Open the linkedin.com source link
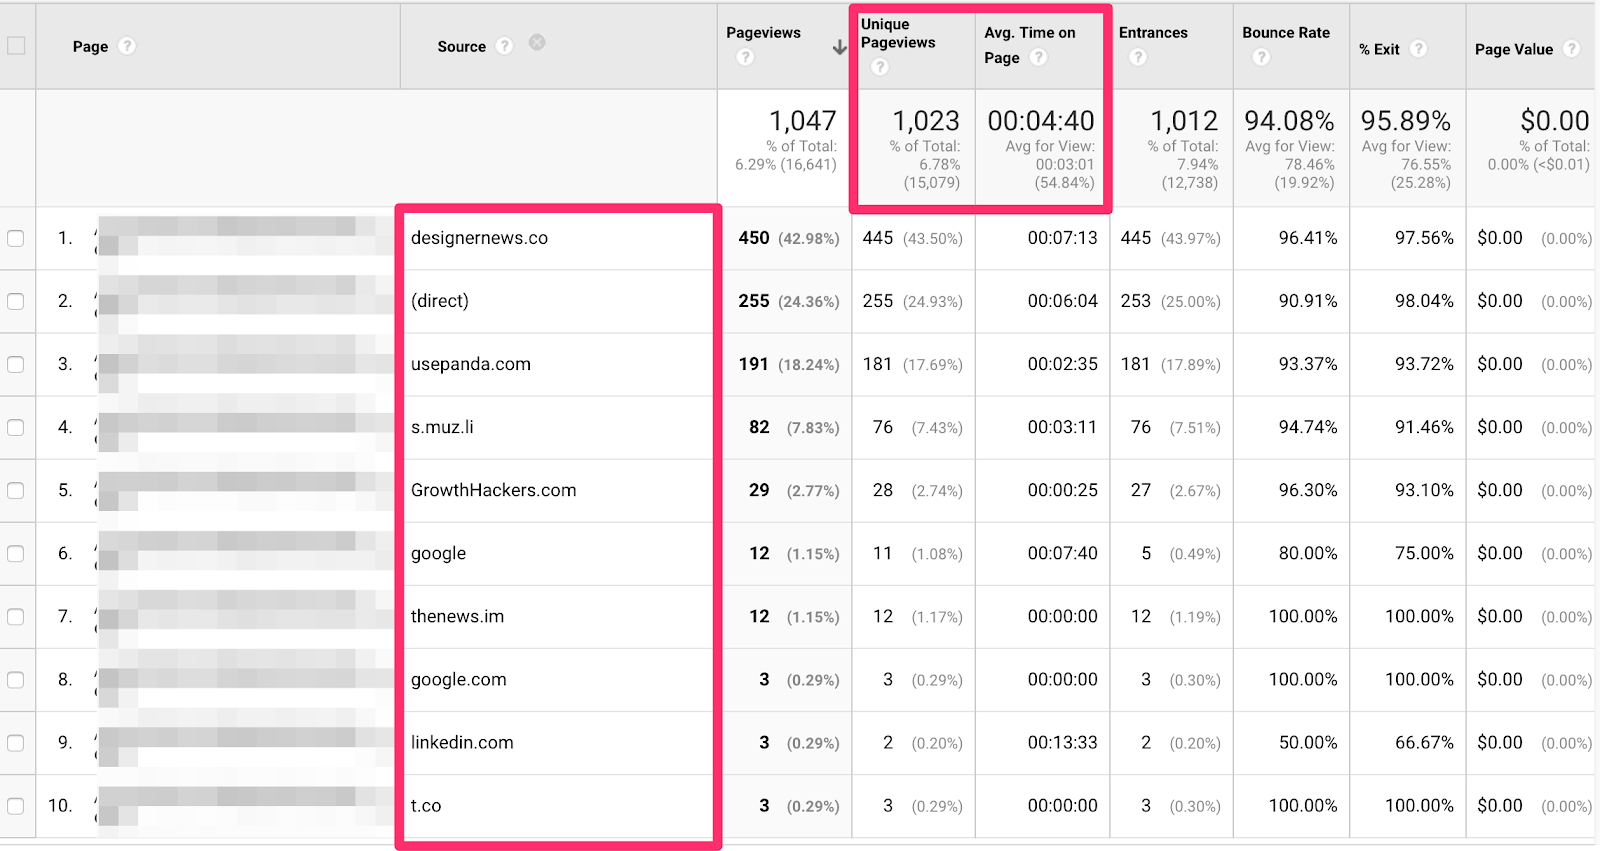1600x851 pixels. [x=462, y=742]
